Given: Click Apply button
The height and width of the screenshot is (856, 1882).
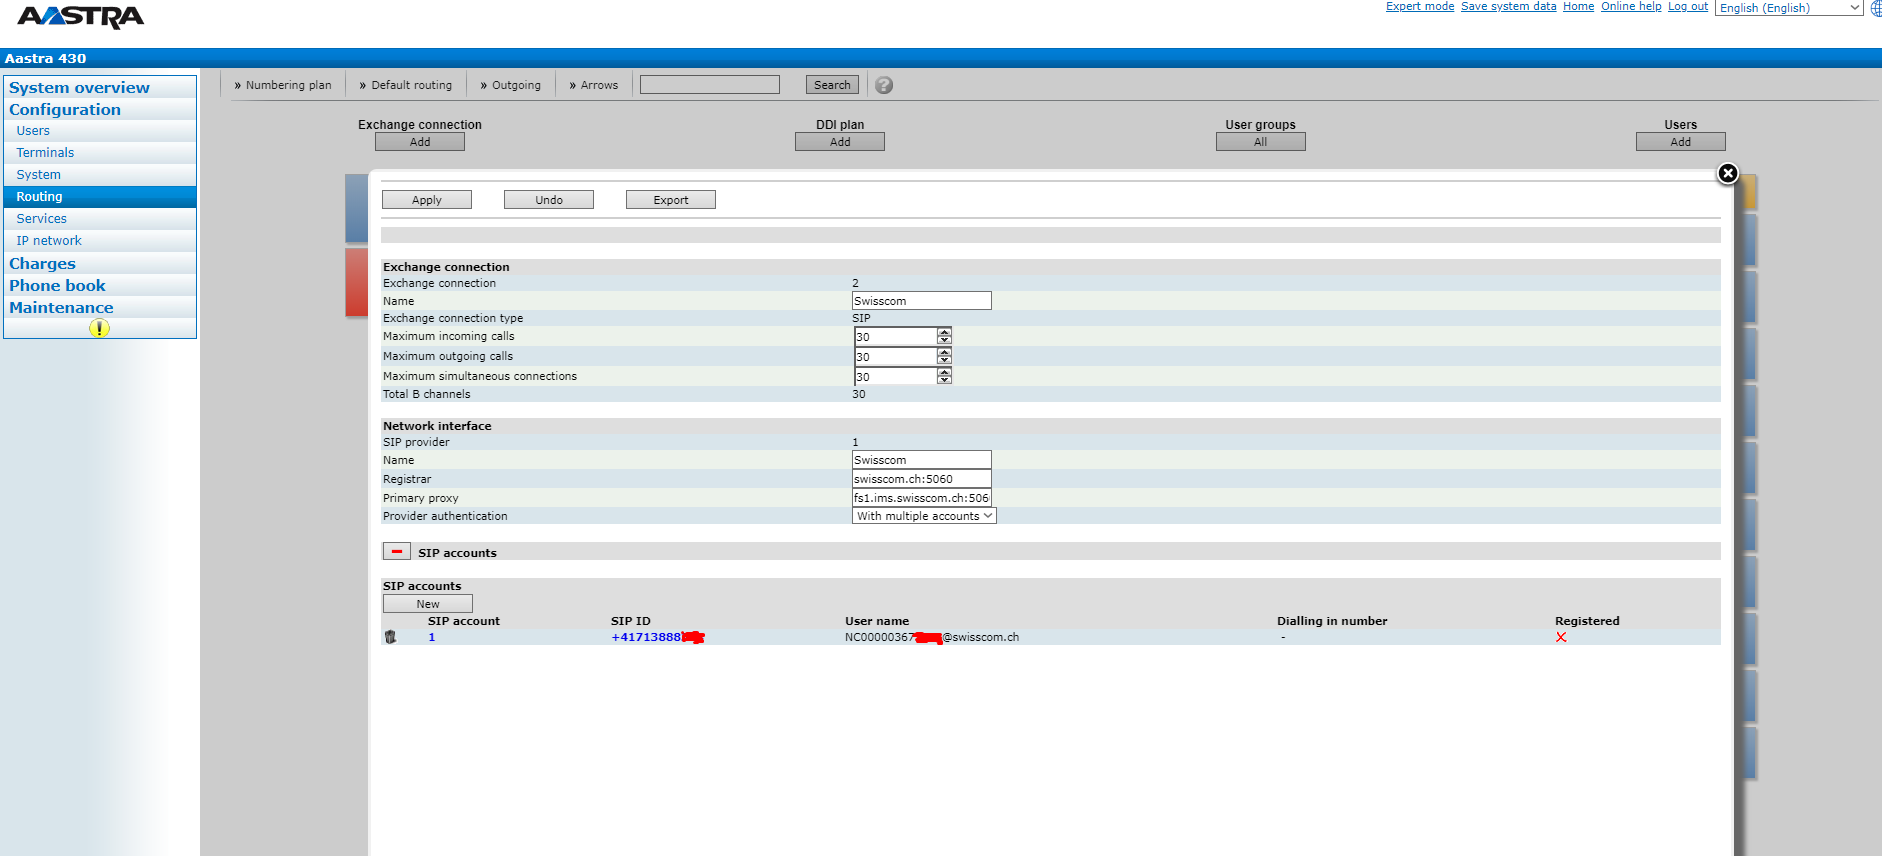Looking at the screenshot, I should pos(427,200).
